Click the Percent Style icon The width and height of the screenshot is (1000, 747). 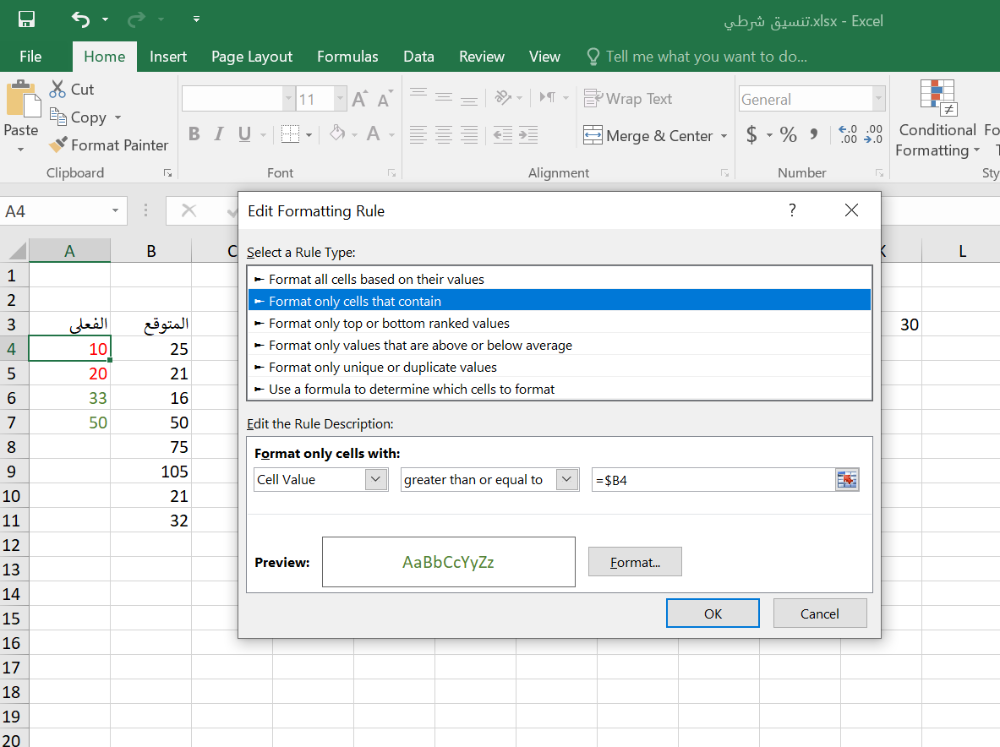pos(788,135)
